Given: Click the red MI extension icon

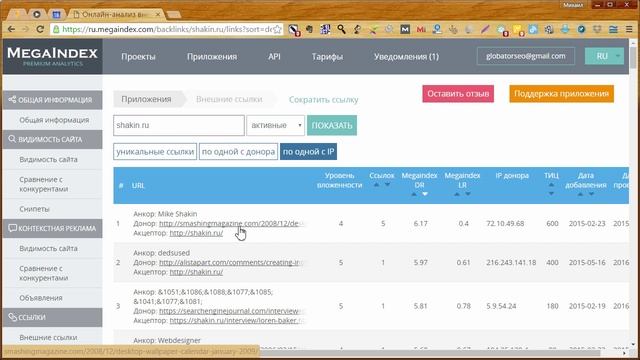Looking at the screenshot, I should [421, 29].
